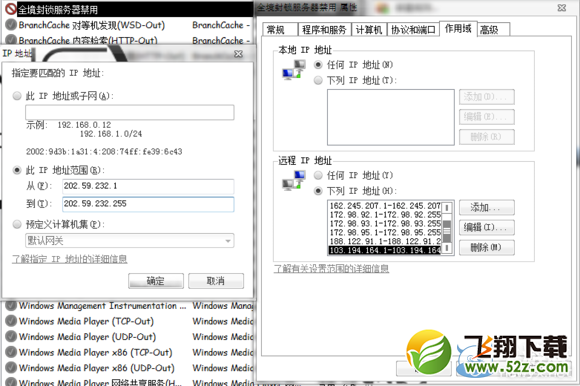Switch to the 作用域 tab
580x386 pixels.
(x=458, y=28)
